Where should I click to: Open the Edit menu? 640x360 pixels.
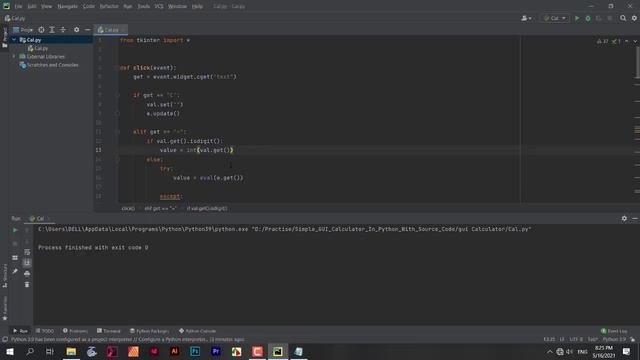tap(32, 7)
